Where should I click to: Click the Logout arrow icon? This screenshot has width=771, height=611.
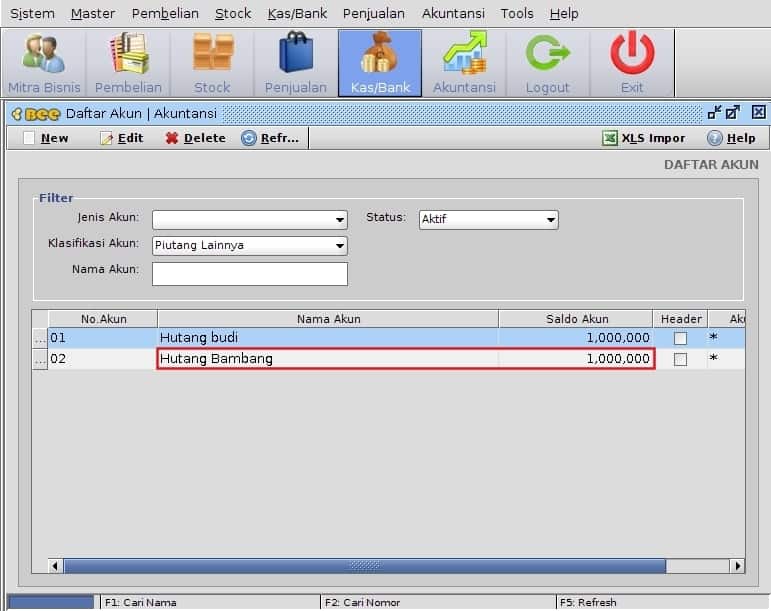coord(548,63)
